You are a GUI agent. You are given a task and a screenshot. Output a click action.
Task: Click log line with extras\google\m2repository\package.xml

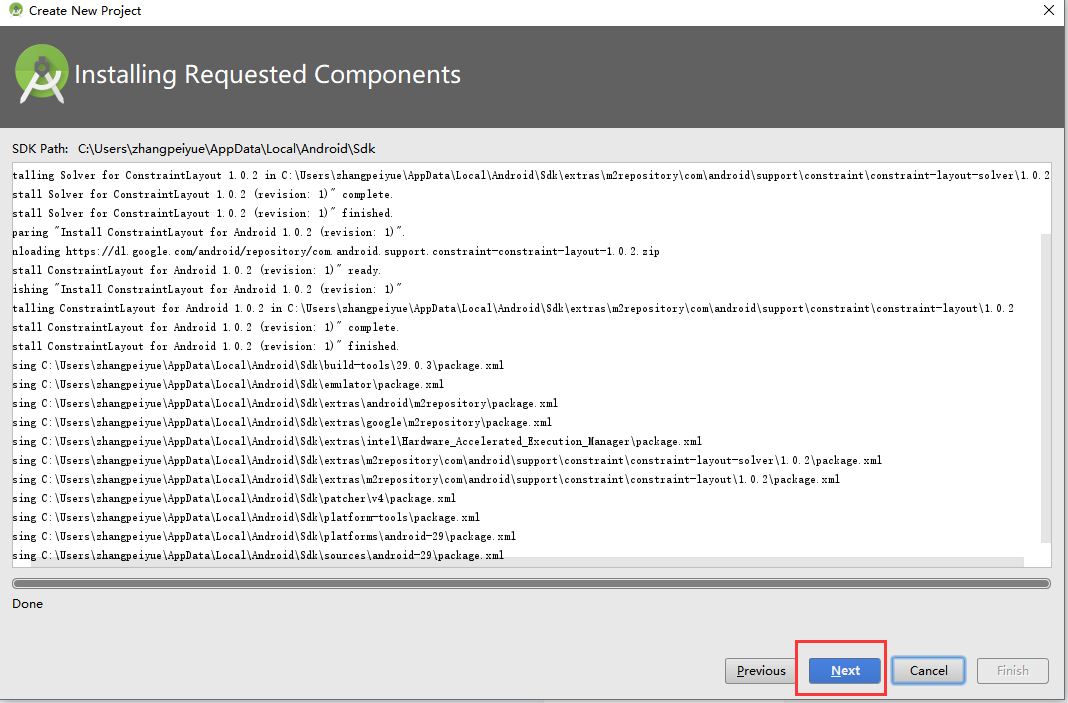[x=282, y=422]
